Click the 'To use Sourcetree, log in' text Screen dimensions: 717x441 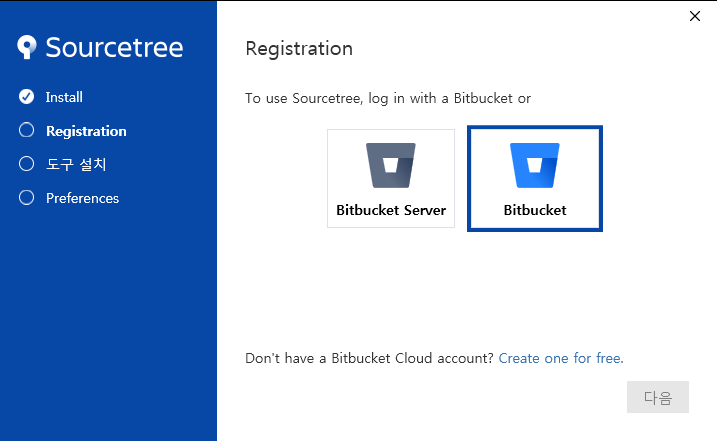tap(388, 98)
